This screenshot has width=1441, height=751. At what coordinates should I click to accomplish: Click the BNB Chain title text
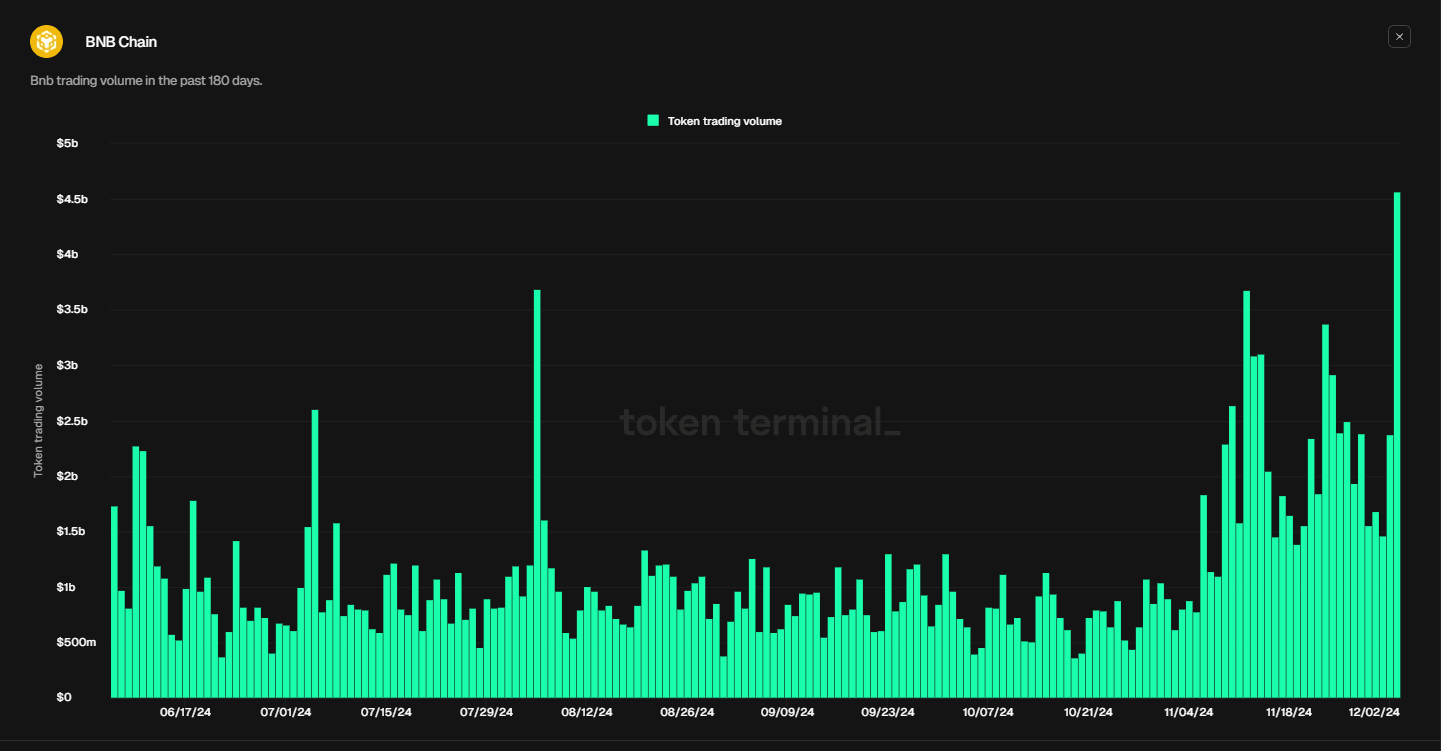(120, 41)
